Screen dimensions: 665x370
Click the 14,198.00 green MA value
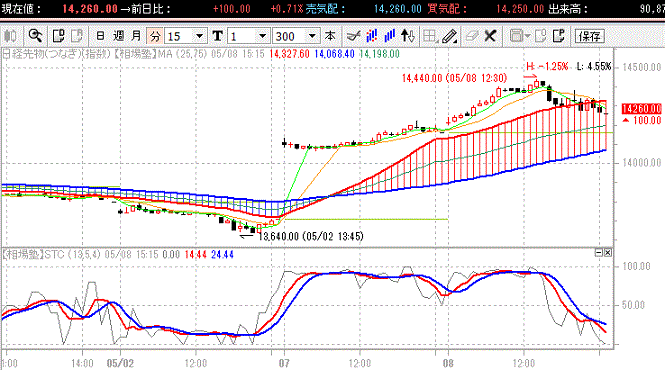[x=380, y=54]
